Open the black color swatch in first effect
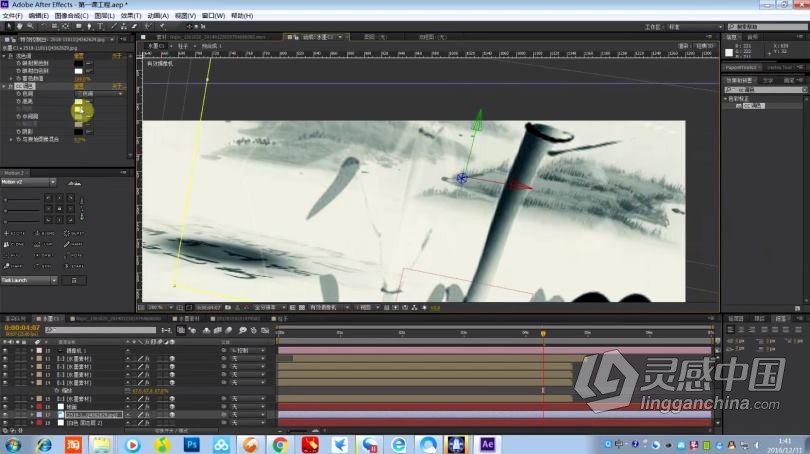This screenshot has width=810, height=454. [x=79, y=64]
